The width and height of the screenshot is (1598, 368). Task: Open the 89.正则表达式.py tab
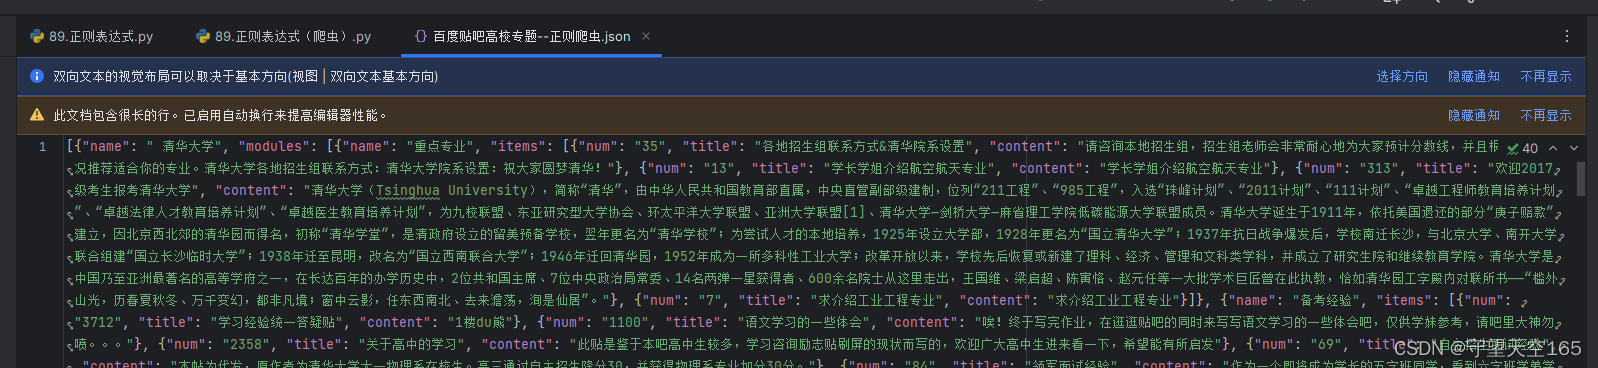tap(92, 36)
